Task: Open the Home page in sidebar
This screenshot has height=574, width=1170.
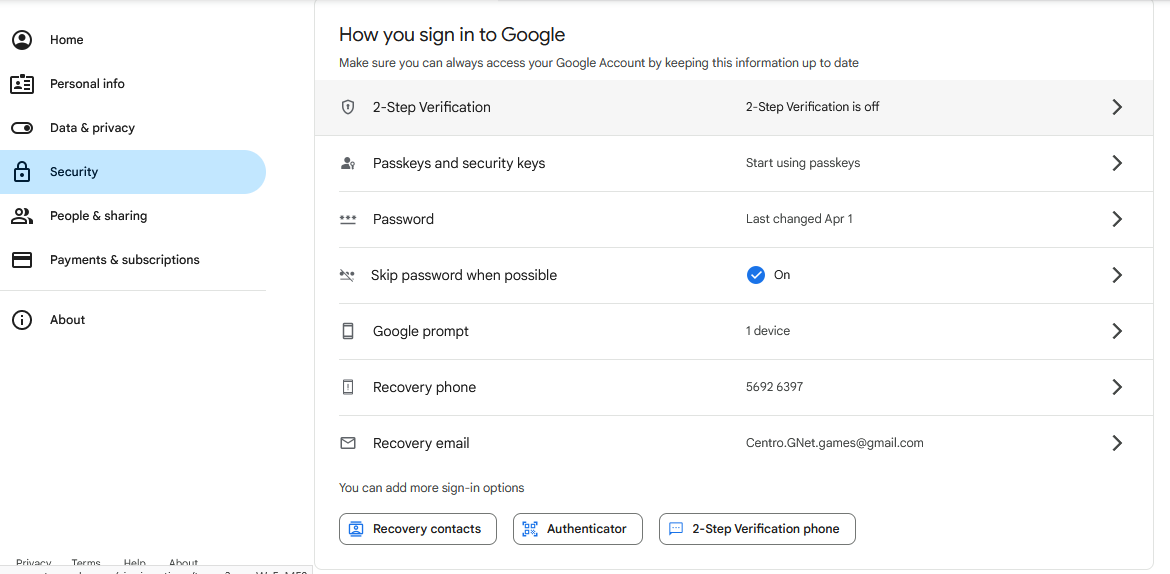Action: (x=66, y=40)
